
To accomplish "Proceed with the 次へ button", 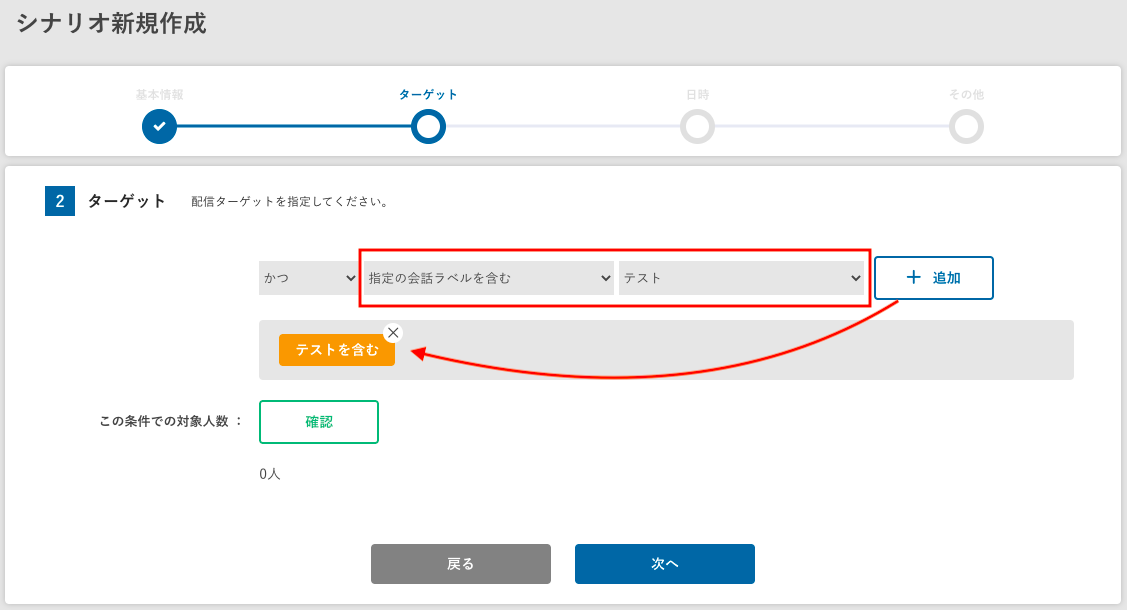I will (665, 564).
